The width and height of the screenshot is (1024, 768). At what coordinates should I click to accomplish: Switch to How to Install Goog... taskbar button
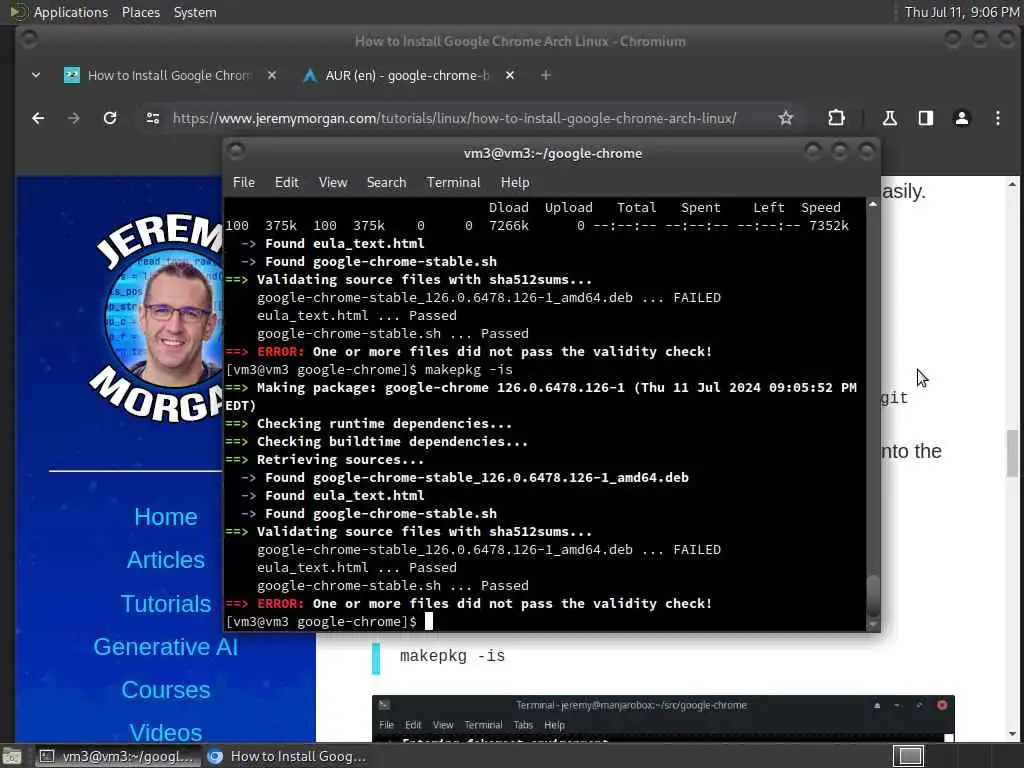(286, 756)
